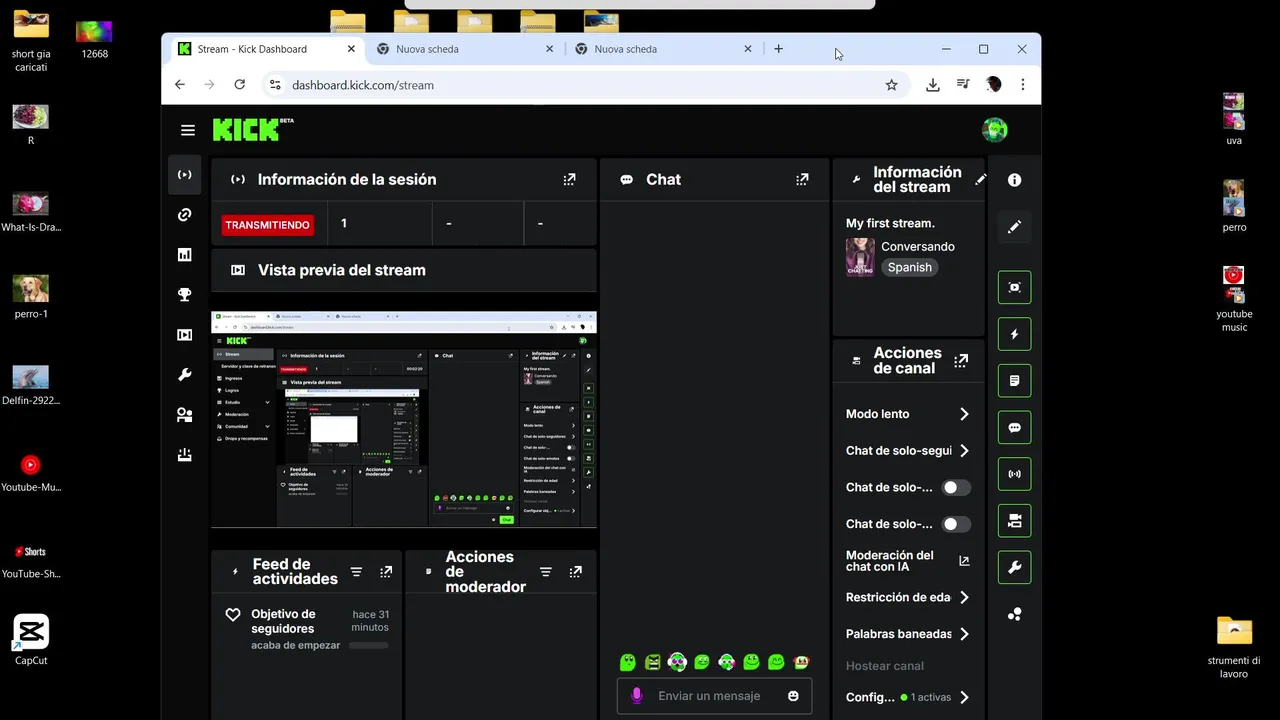Click the pencil edit icon in right toolbar
This screenshot has height=720, width=1280.
pyautogui.click(x=1014, y=227)
